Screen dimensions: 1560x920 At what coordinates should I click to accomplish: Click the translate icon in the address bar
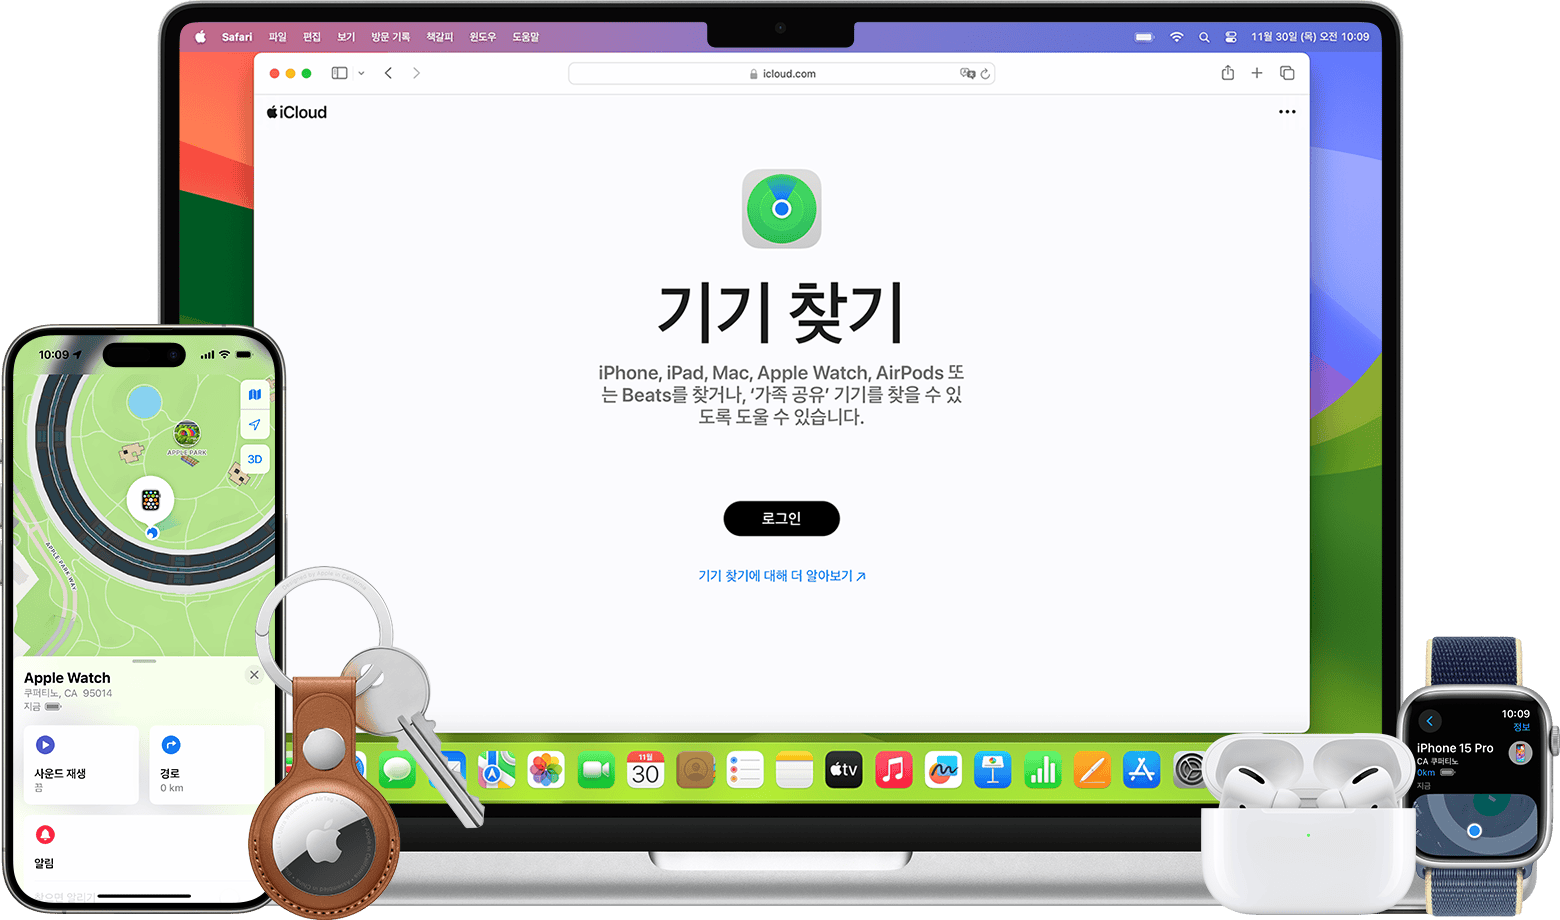[967, 73]
